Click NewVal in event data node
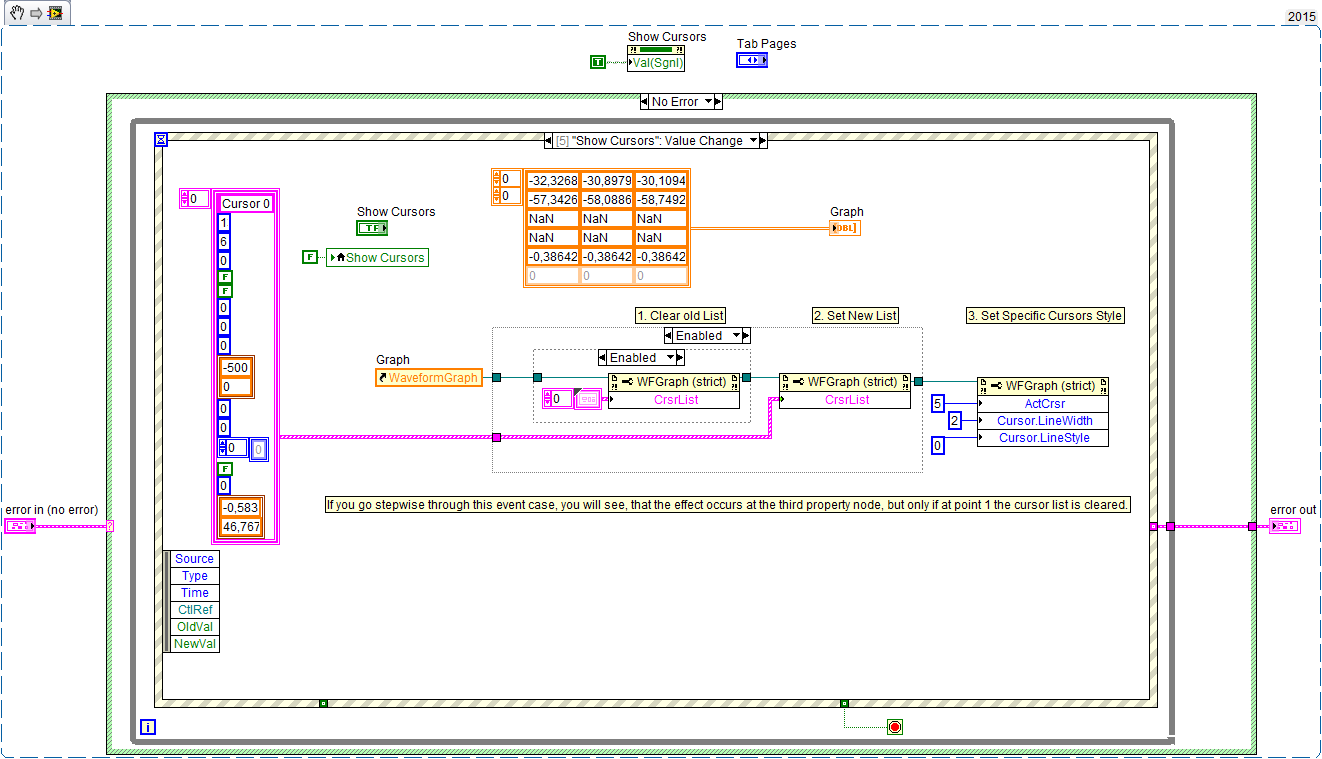The width and height of the screenshot is (1322, 759). 194,644
